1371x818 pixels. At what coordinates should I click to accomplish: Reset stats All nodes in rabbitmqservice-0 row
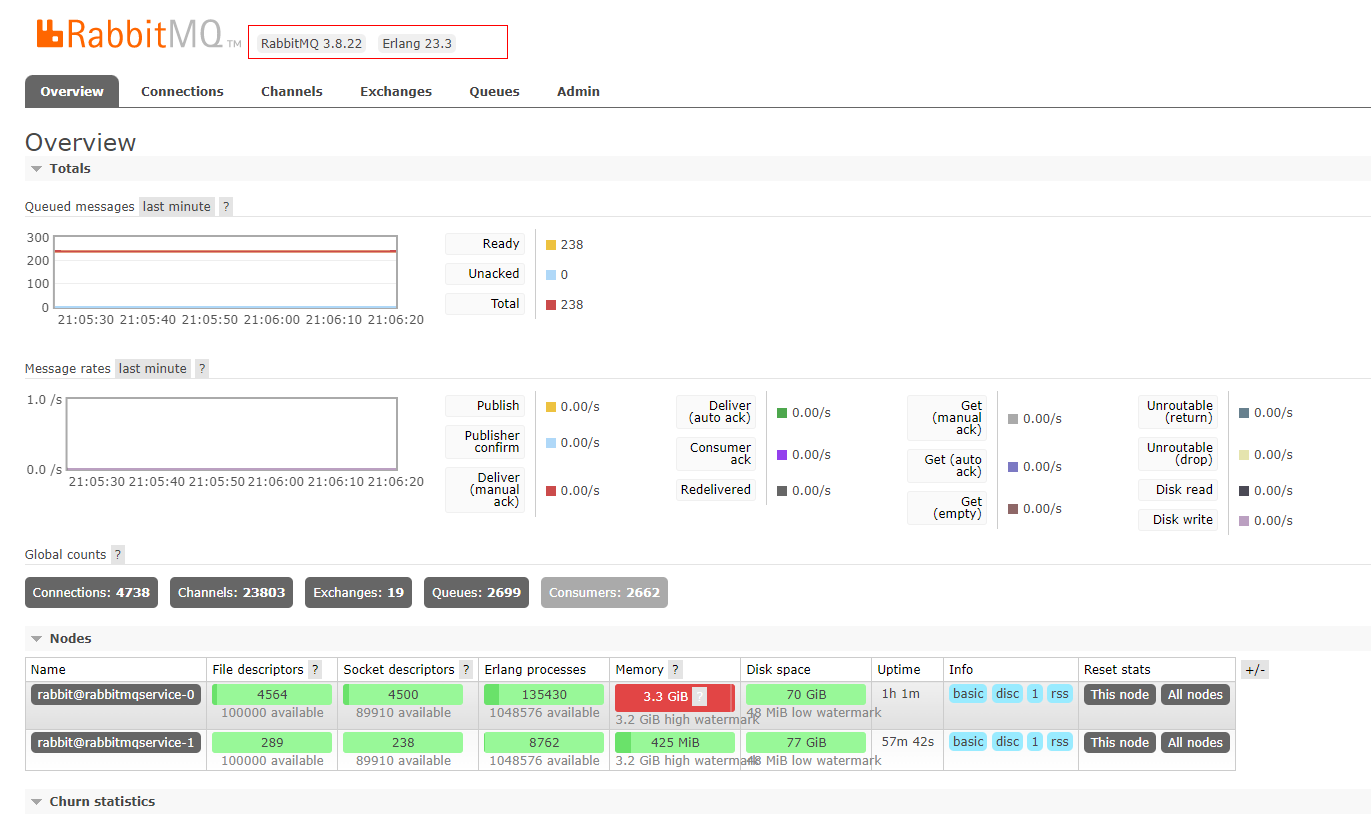[x=1195, y=694]
